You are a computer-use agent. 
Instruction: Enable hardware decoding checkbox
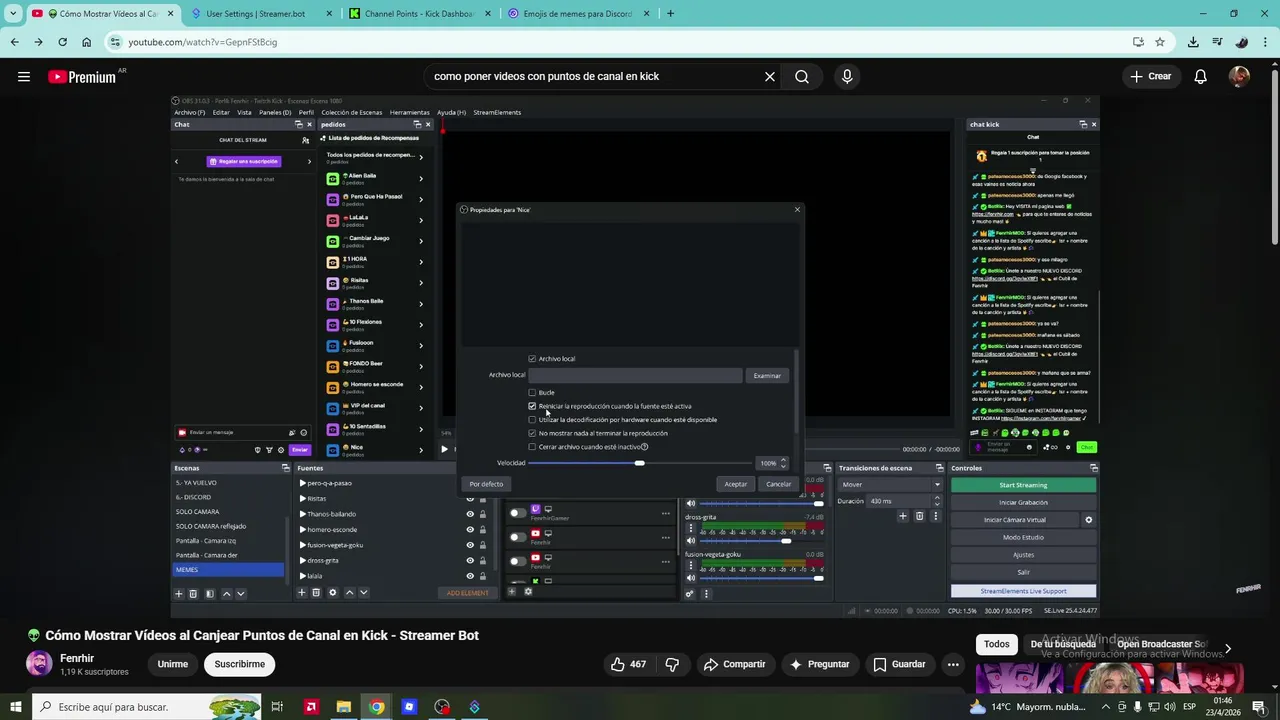coord(532,420)
